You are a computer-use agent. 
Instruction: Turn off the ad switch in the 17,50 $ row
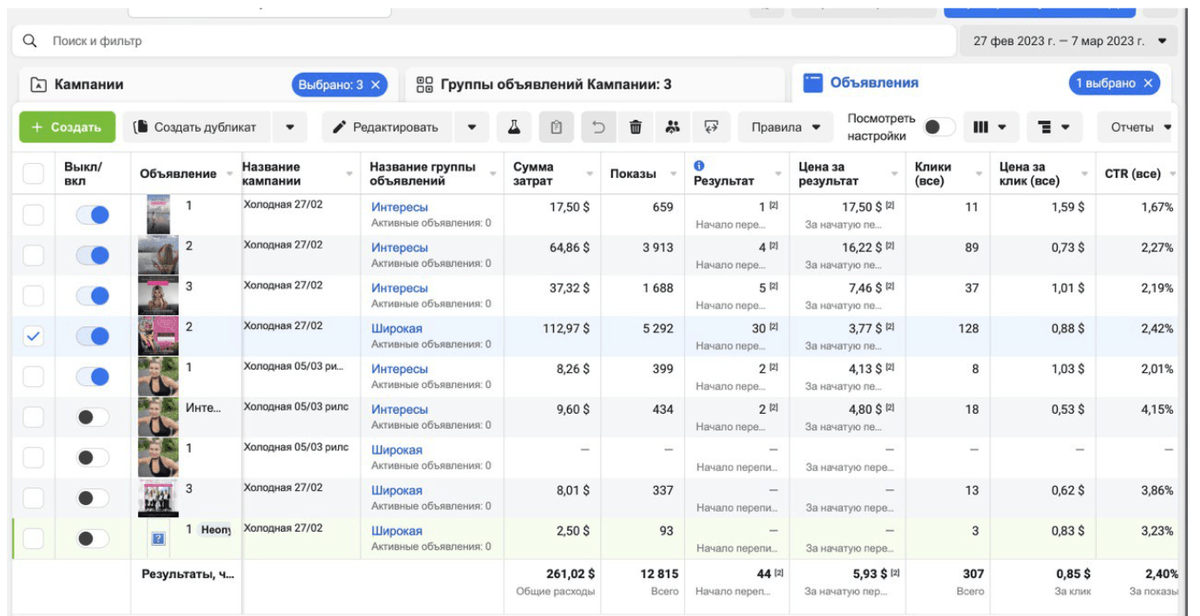point(93,215)
